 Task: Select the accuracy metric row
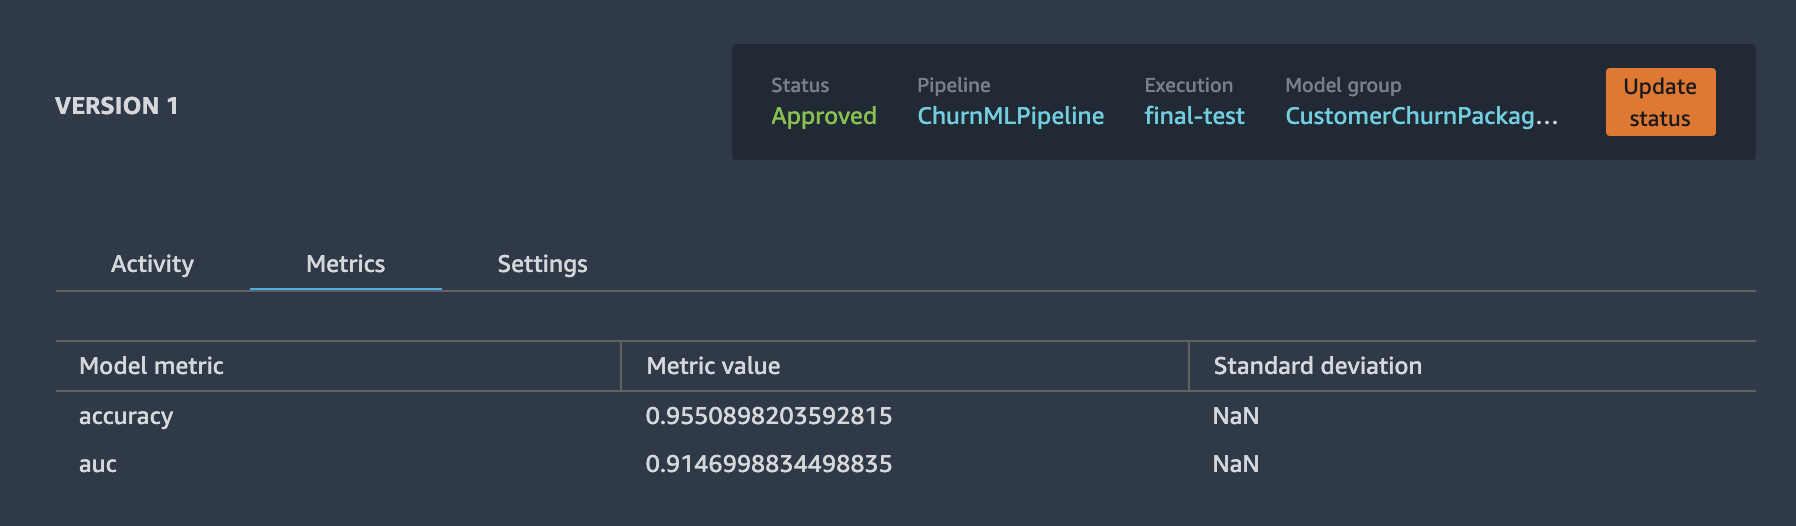point(906,416)
